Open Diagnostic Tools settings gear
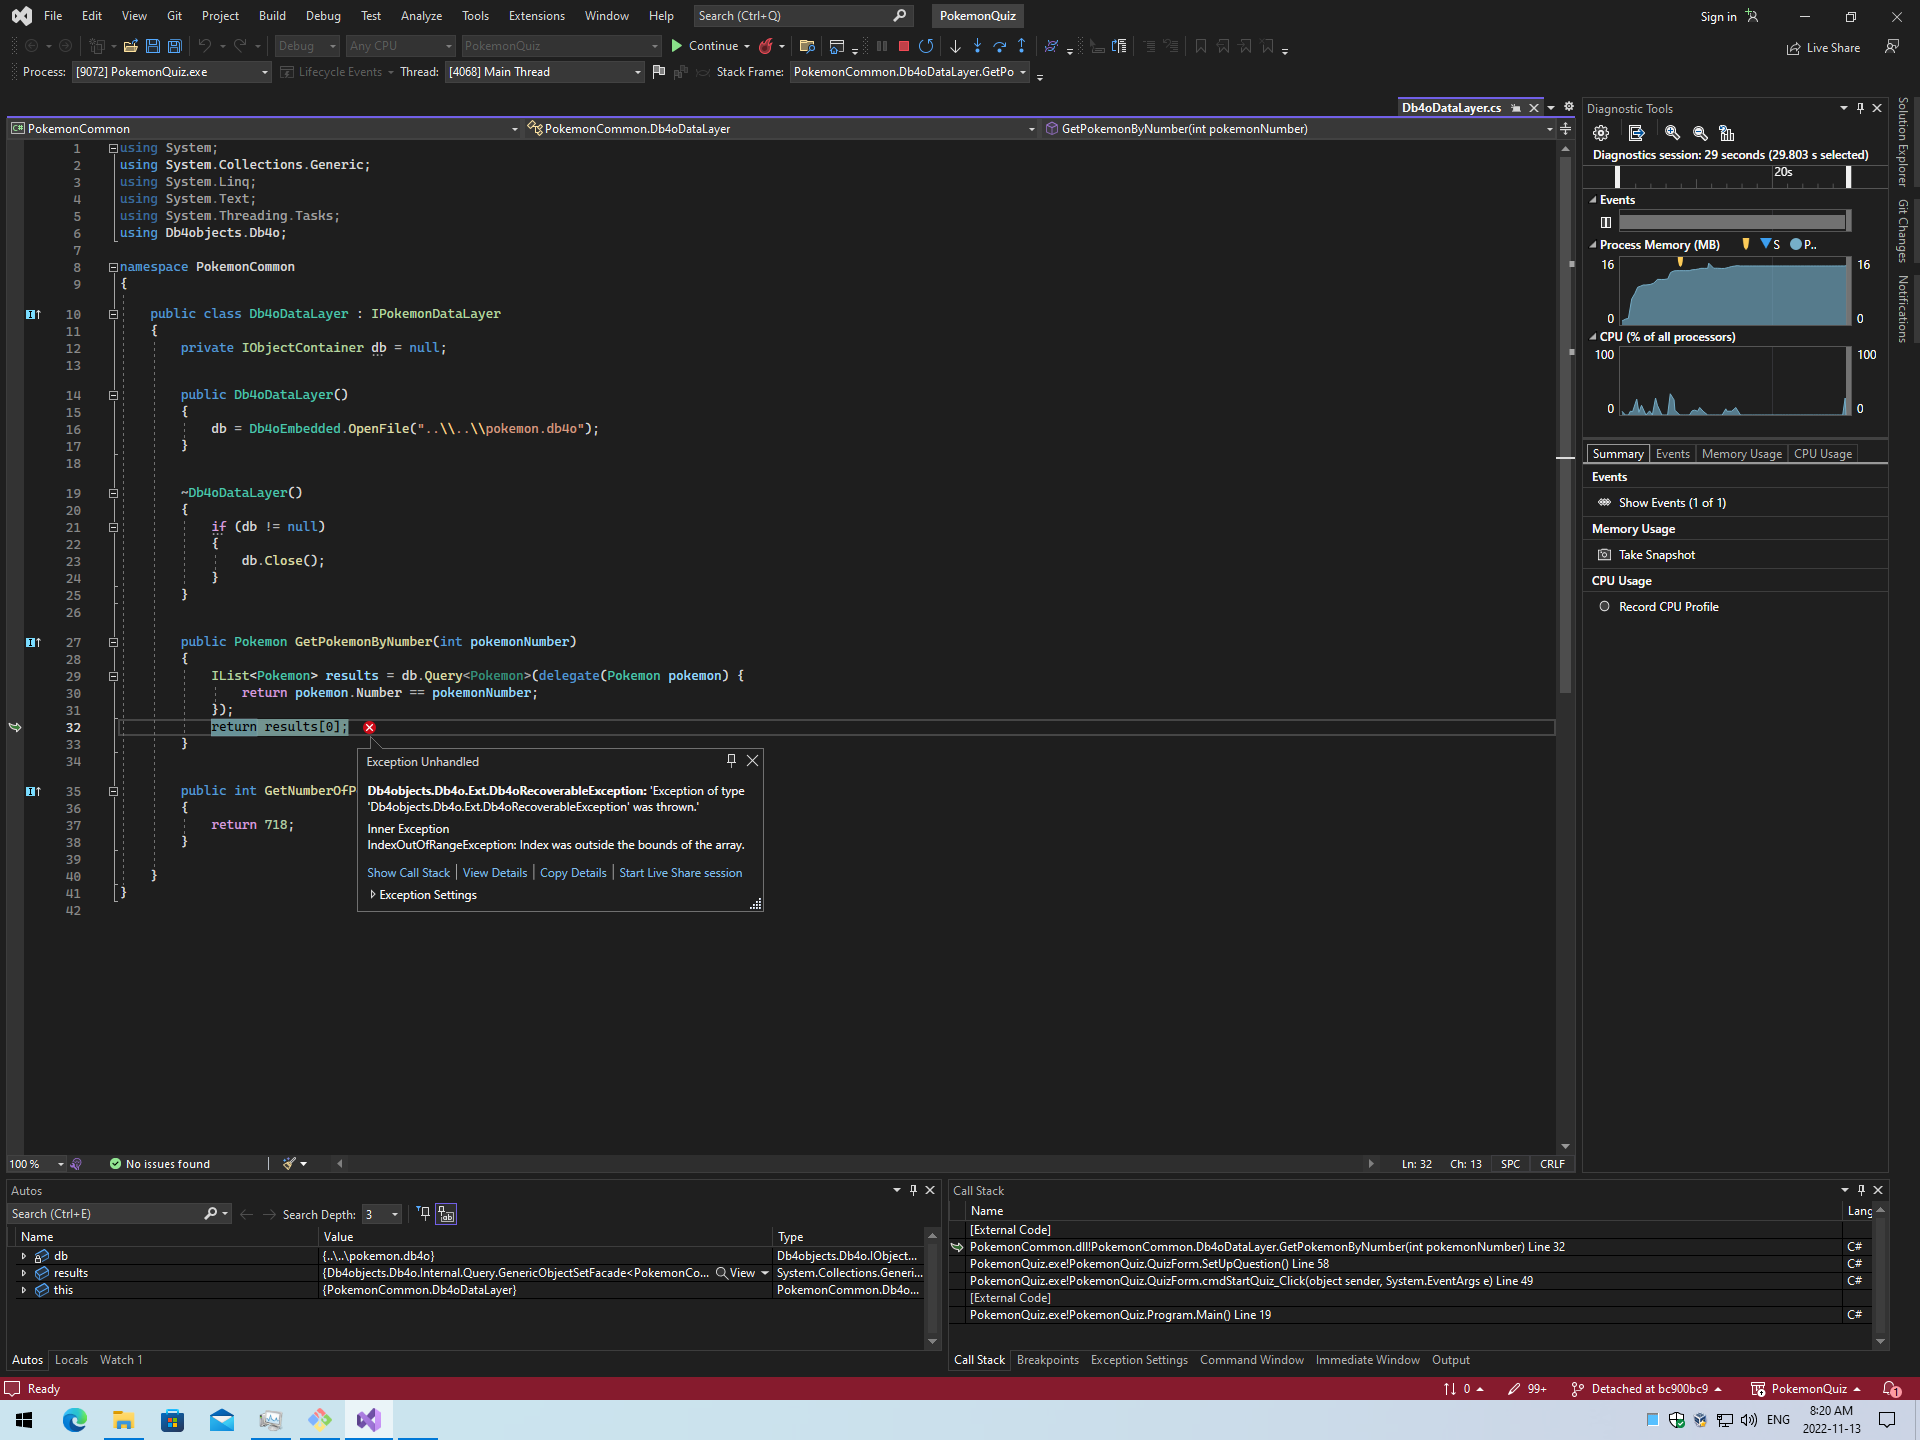The width and height of the screenshot is (1920, 1440). 1601,133
